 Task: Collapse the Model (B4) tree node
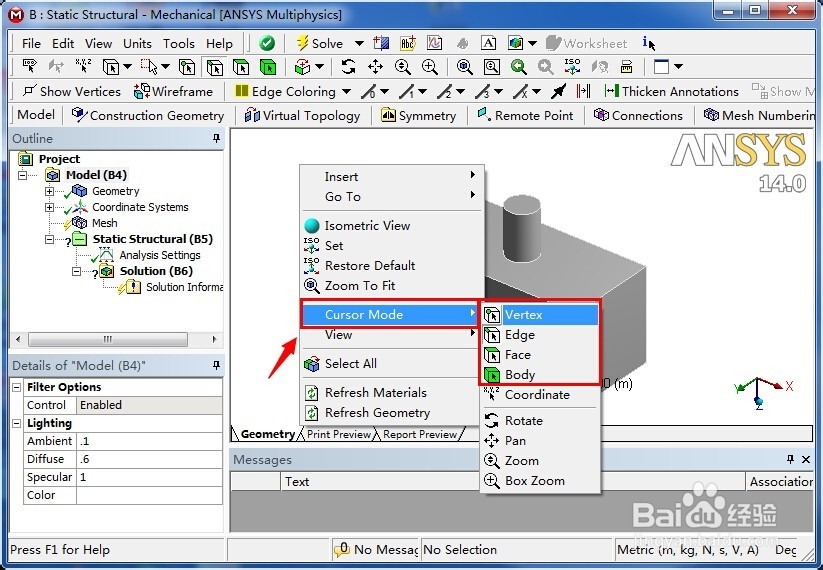(23, 175)
